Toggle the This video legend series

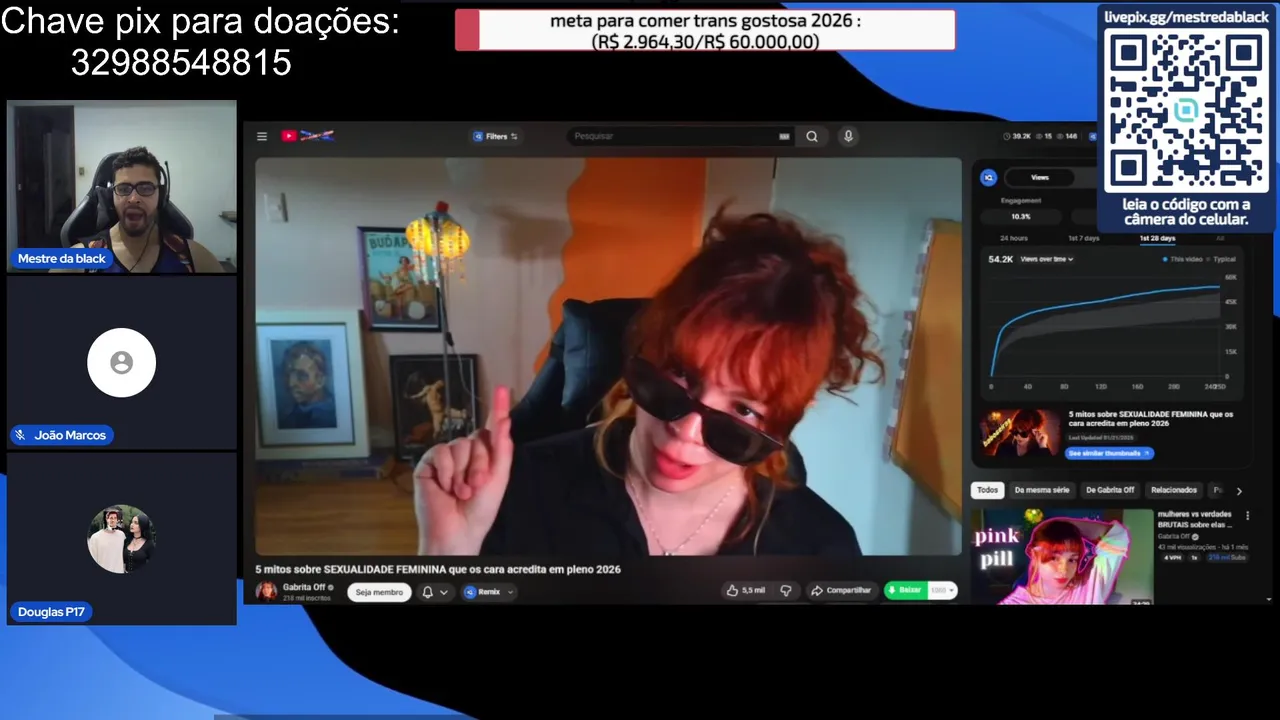pos(1184,259)
